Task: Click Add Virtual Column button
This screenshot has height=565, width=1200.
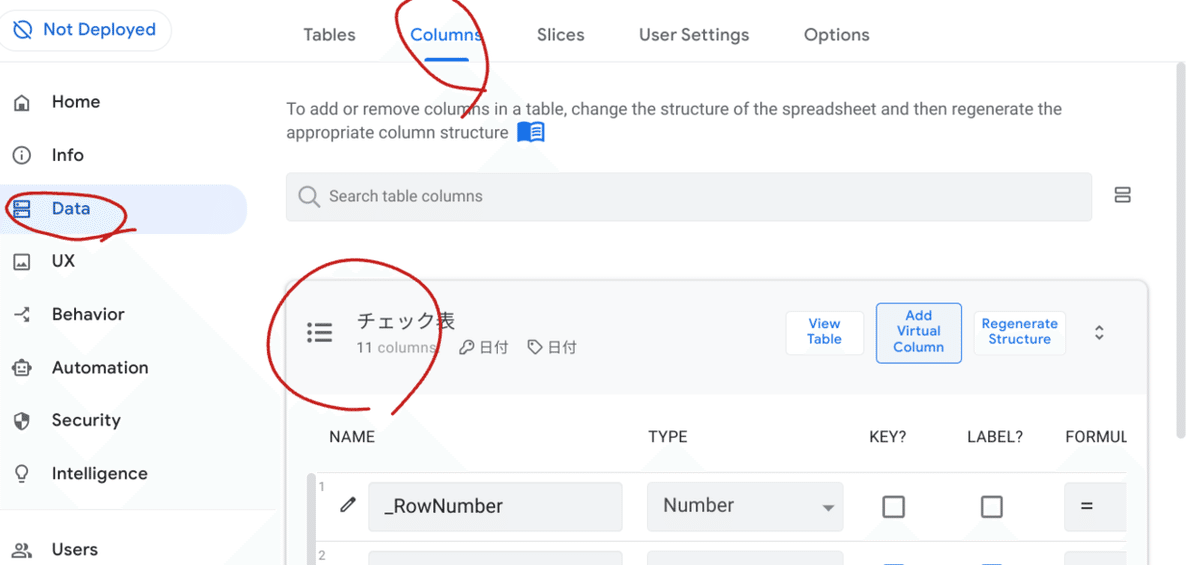Action: (919, 332)
